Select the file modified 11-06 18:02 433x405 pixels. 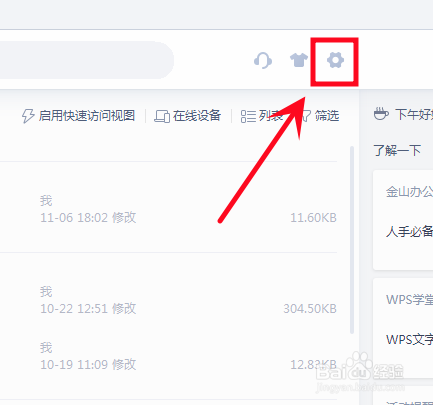pos(168,207)
